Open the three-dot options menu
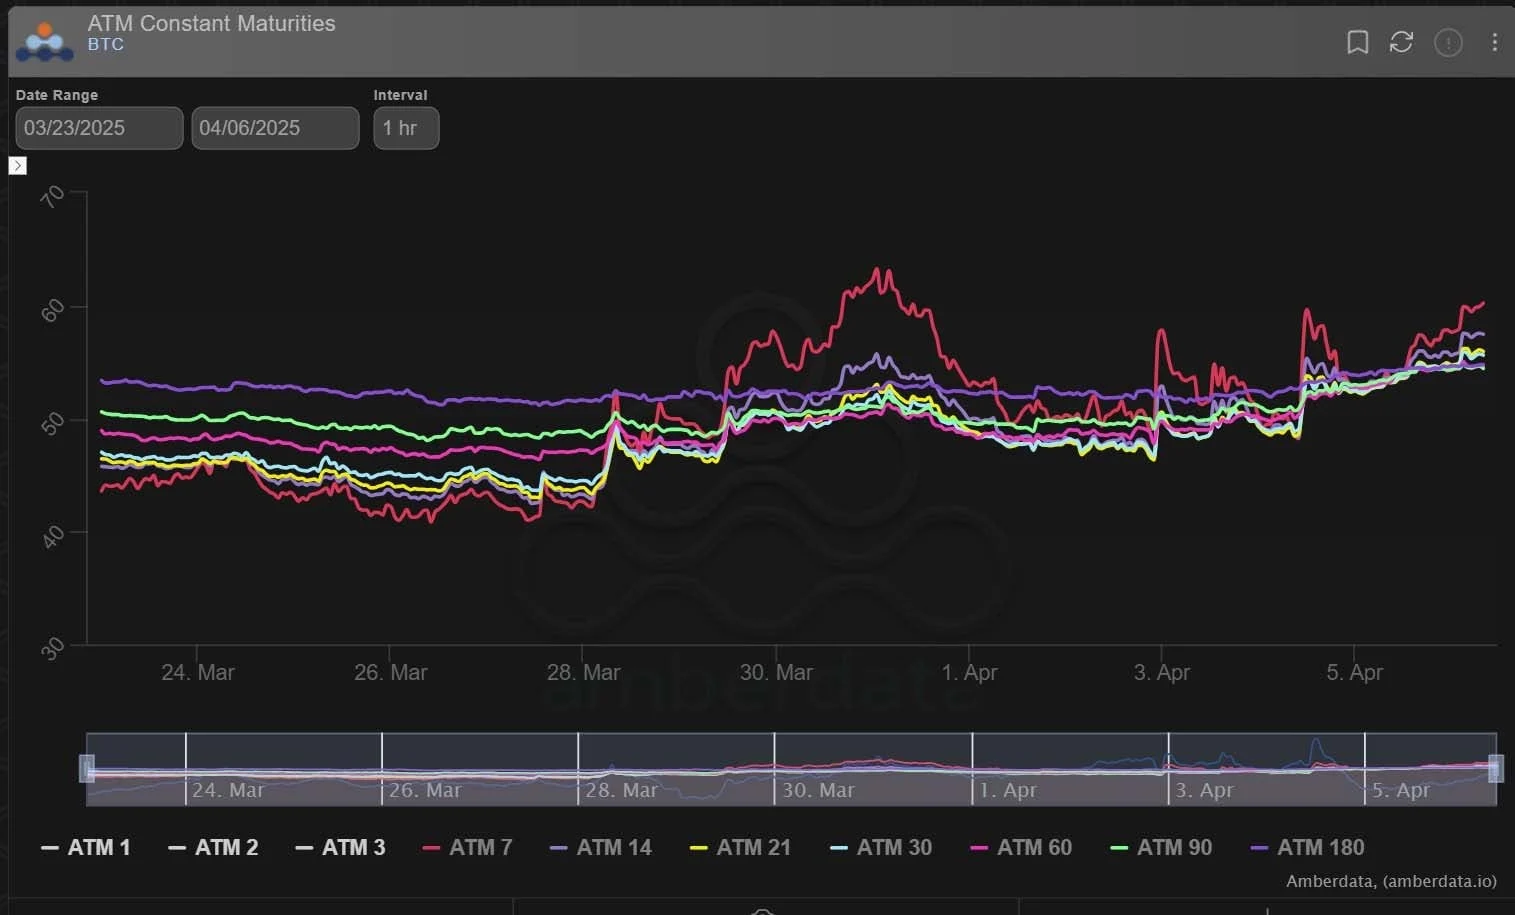This screenshot has height=915, width=1515. coord(1494,42)
